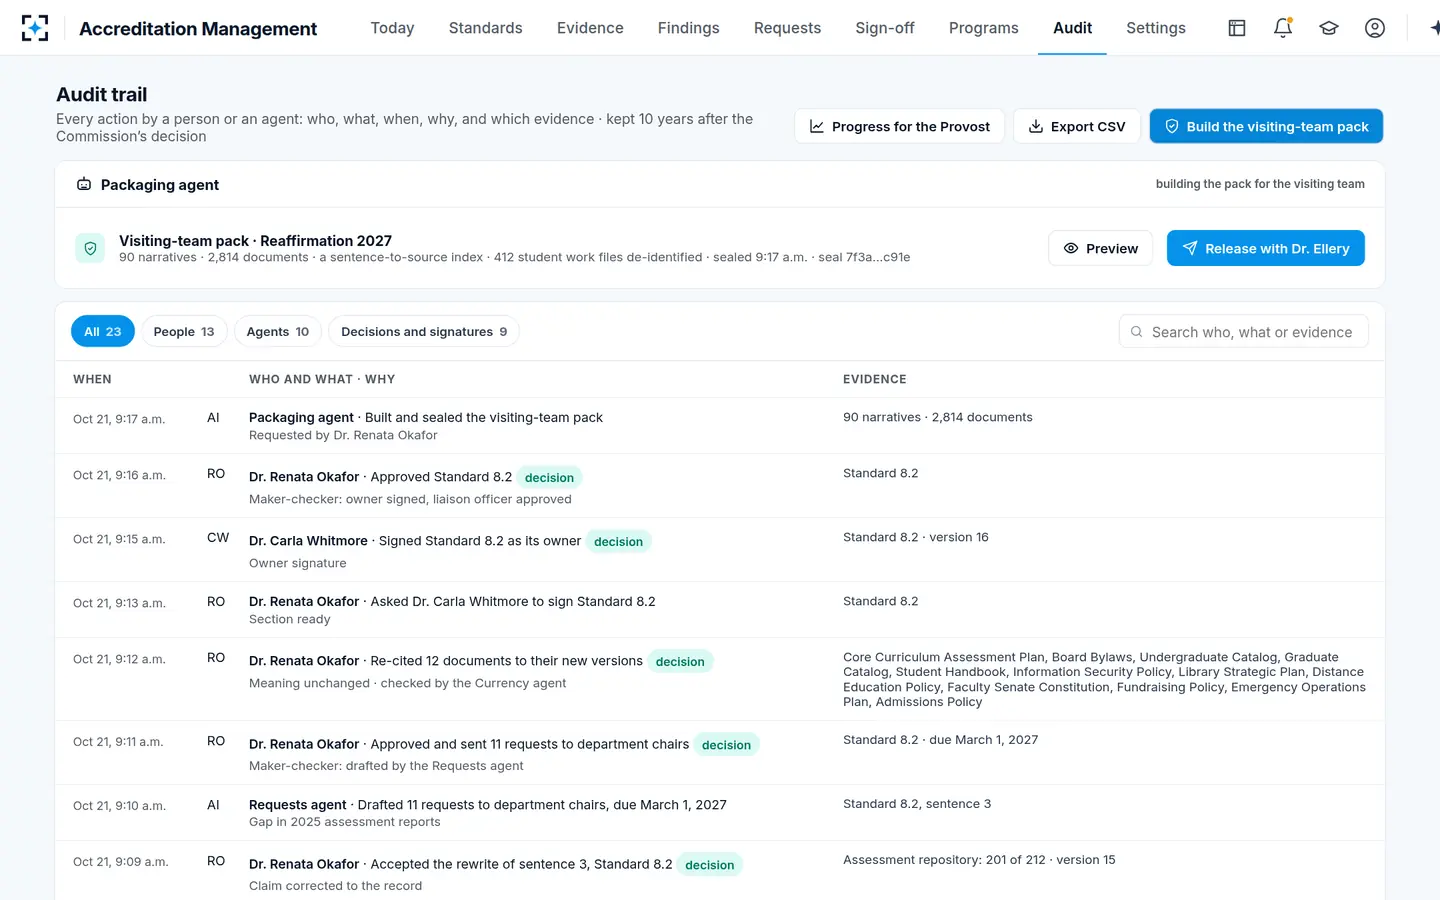
Task: Select the All 23 filter chip
Action: pyautogui.click(x=102, y=331)
